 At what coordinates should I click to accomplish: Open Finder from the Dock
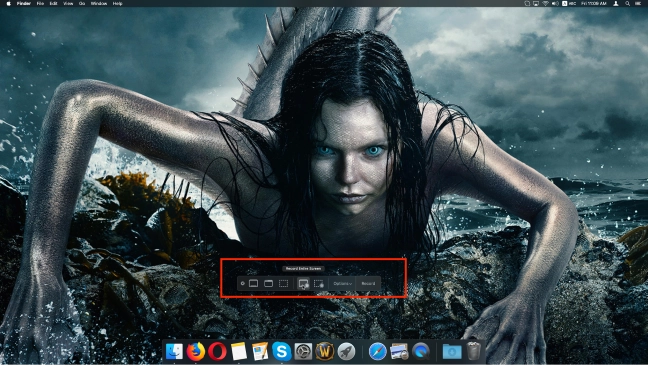174,351
